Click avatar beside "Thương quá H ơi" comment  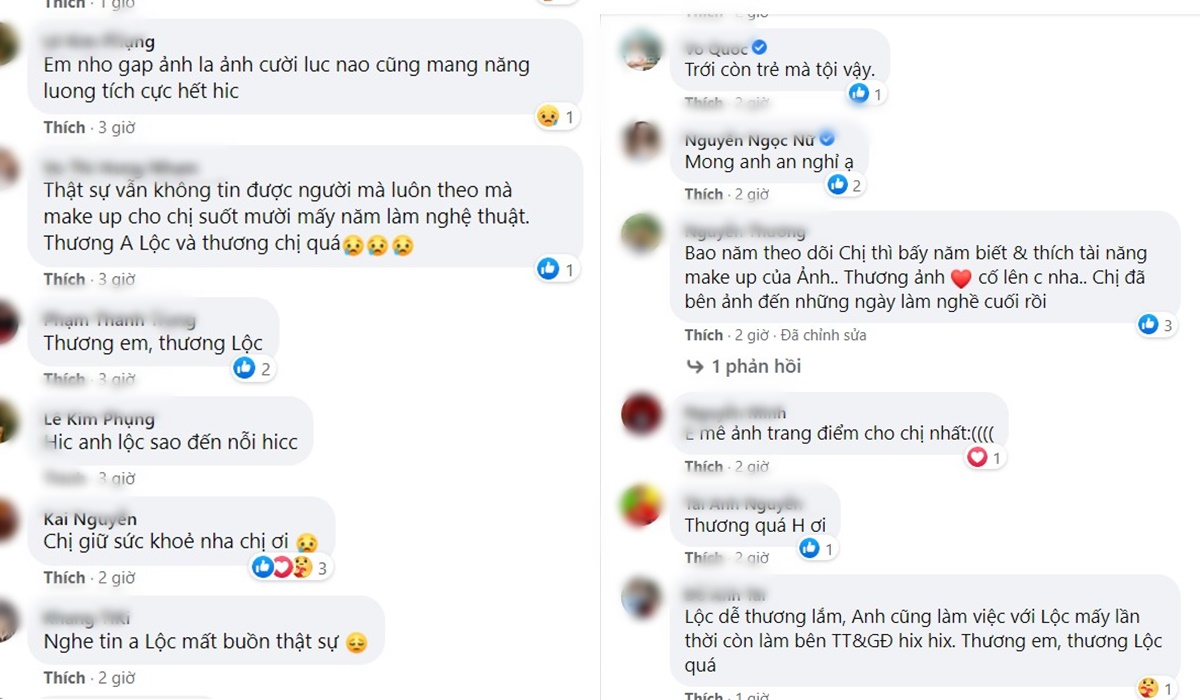coord(641,505)
